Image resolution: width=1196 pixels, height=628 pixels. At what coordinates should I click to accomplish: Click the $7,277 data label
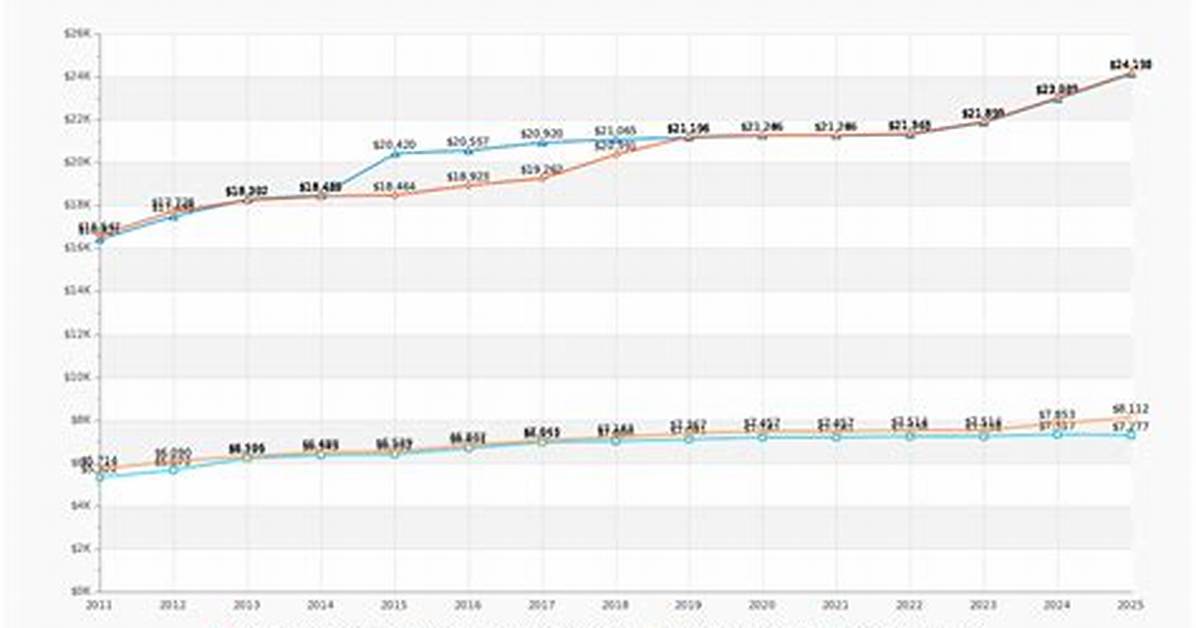[x=1130, y=427]
